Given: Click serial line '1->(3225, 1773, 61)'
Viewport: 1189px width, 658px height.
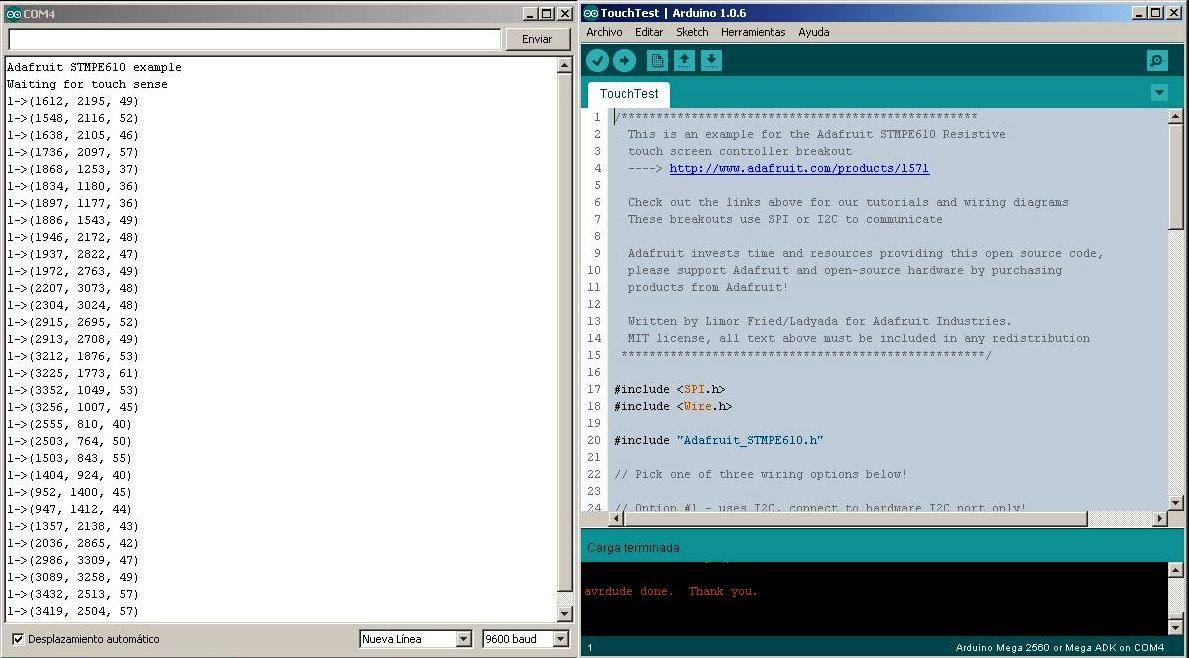Looking at the screenshot, I should point(73,373).
